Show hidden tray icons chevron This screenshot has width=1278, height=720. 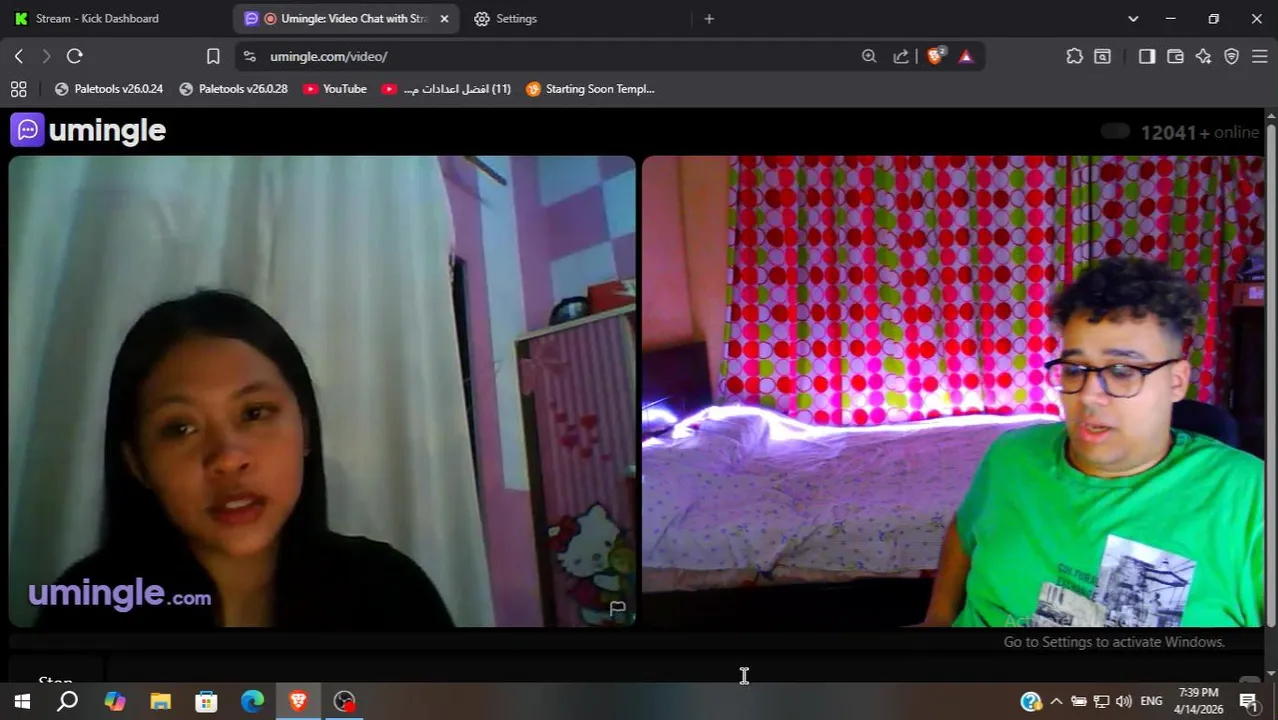pyautogui.click(x=1056, y=701)
